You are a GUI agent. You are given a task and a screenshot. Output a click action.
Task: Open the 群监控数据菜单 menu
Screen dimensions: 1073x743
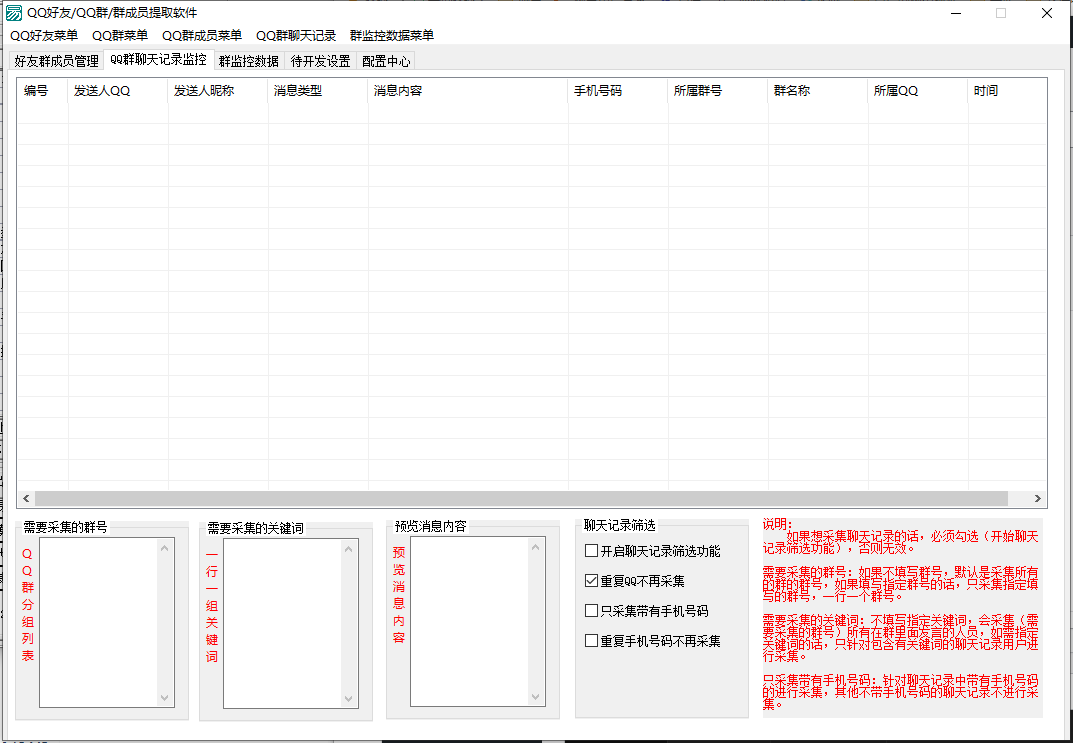coord(391,36)
